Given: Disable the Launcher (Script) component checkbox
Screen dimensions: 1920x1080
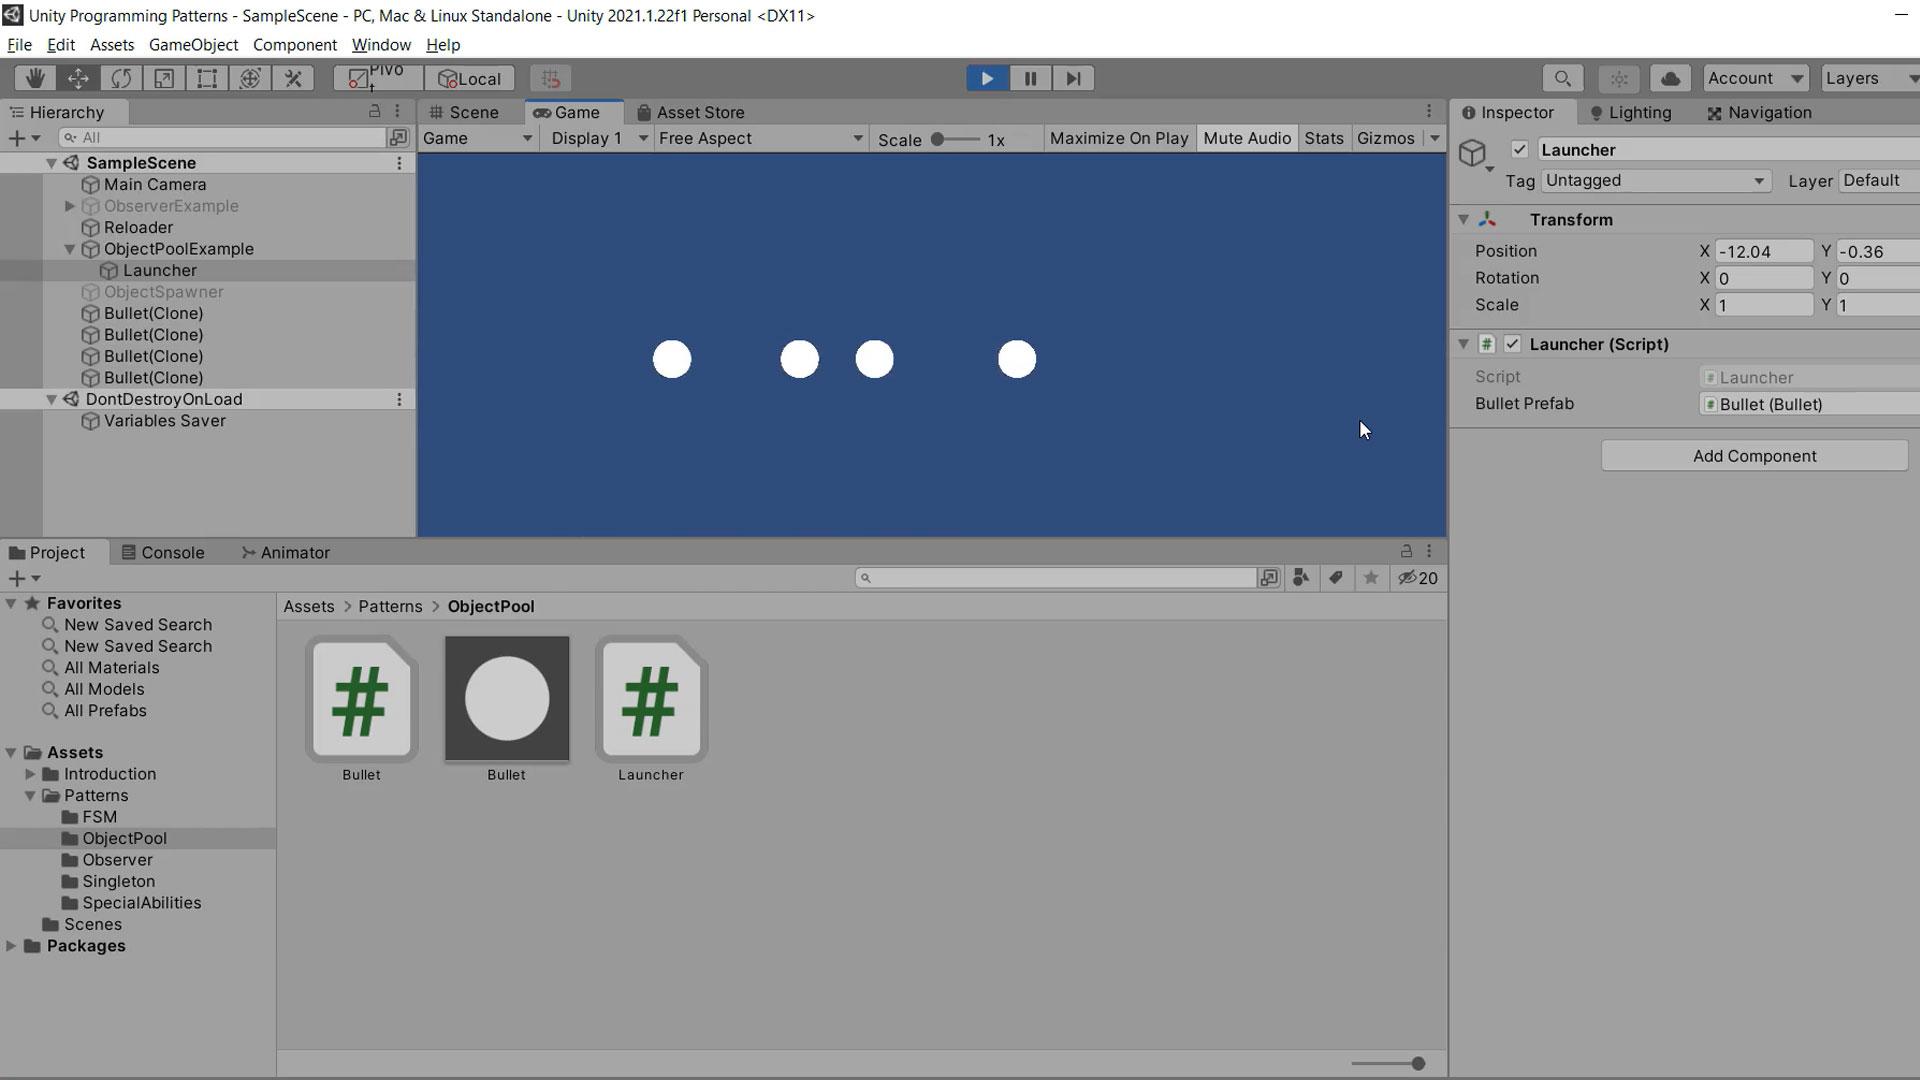Looking at the screenshot, I should pos(1512,344).
